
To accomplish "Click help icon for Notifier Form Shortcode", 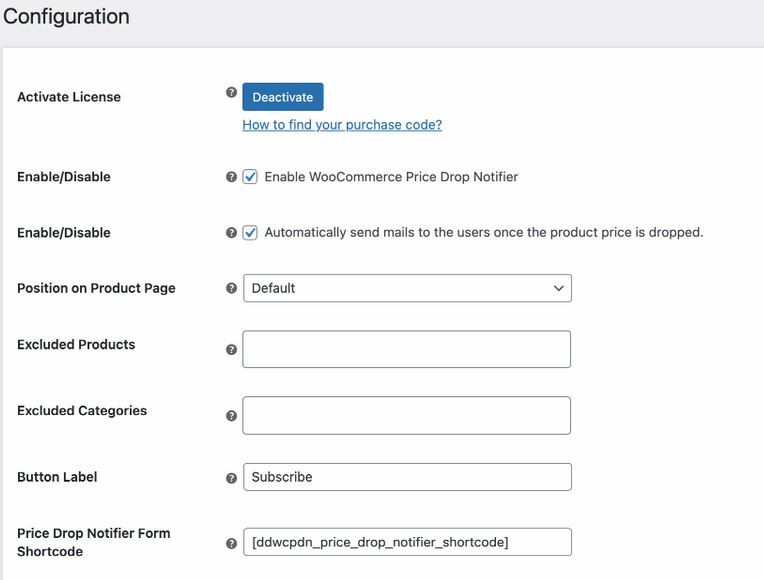I will (231, 543).
